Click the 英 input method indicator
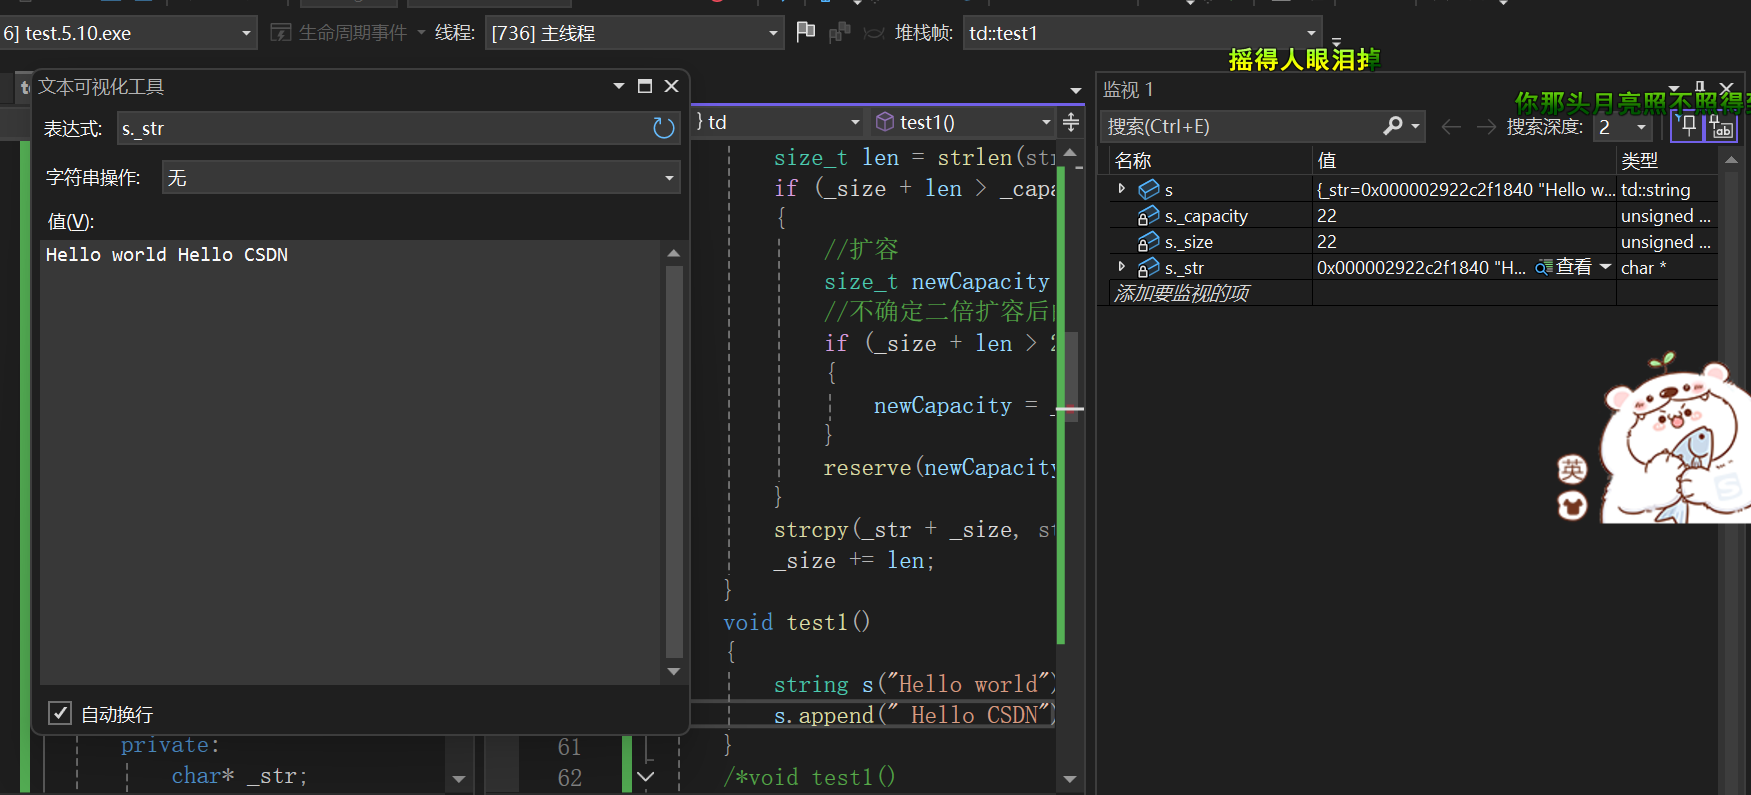 point(1572,469)
